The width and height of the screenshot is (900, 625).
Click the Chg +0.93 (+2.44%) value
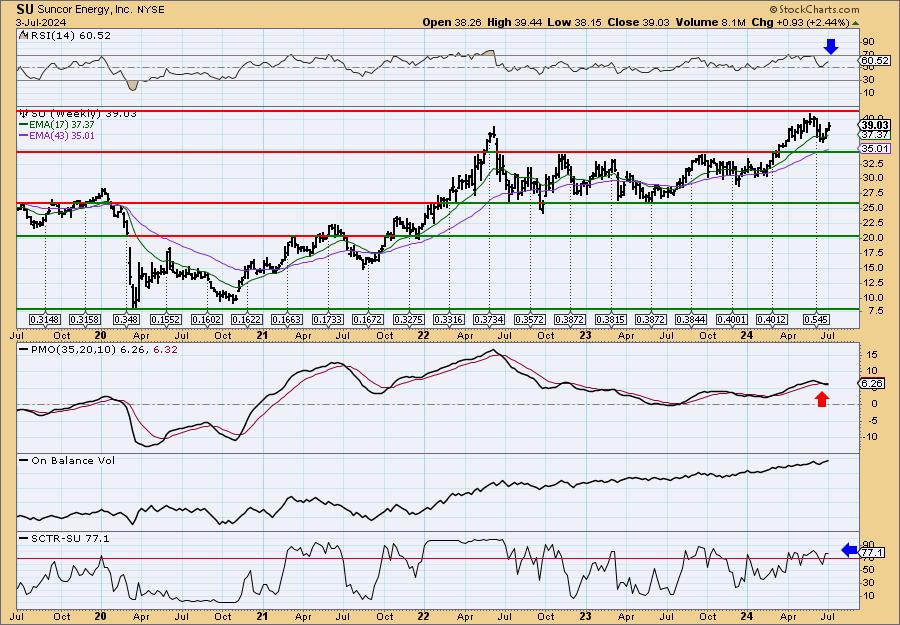(800, 22)
